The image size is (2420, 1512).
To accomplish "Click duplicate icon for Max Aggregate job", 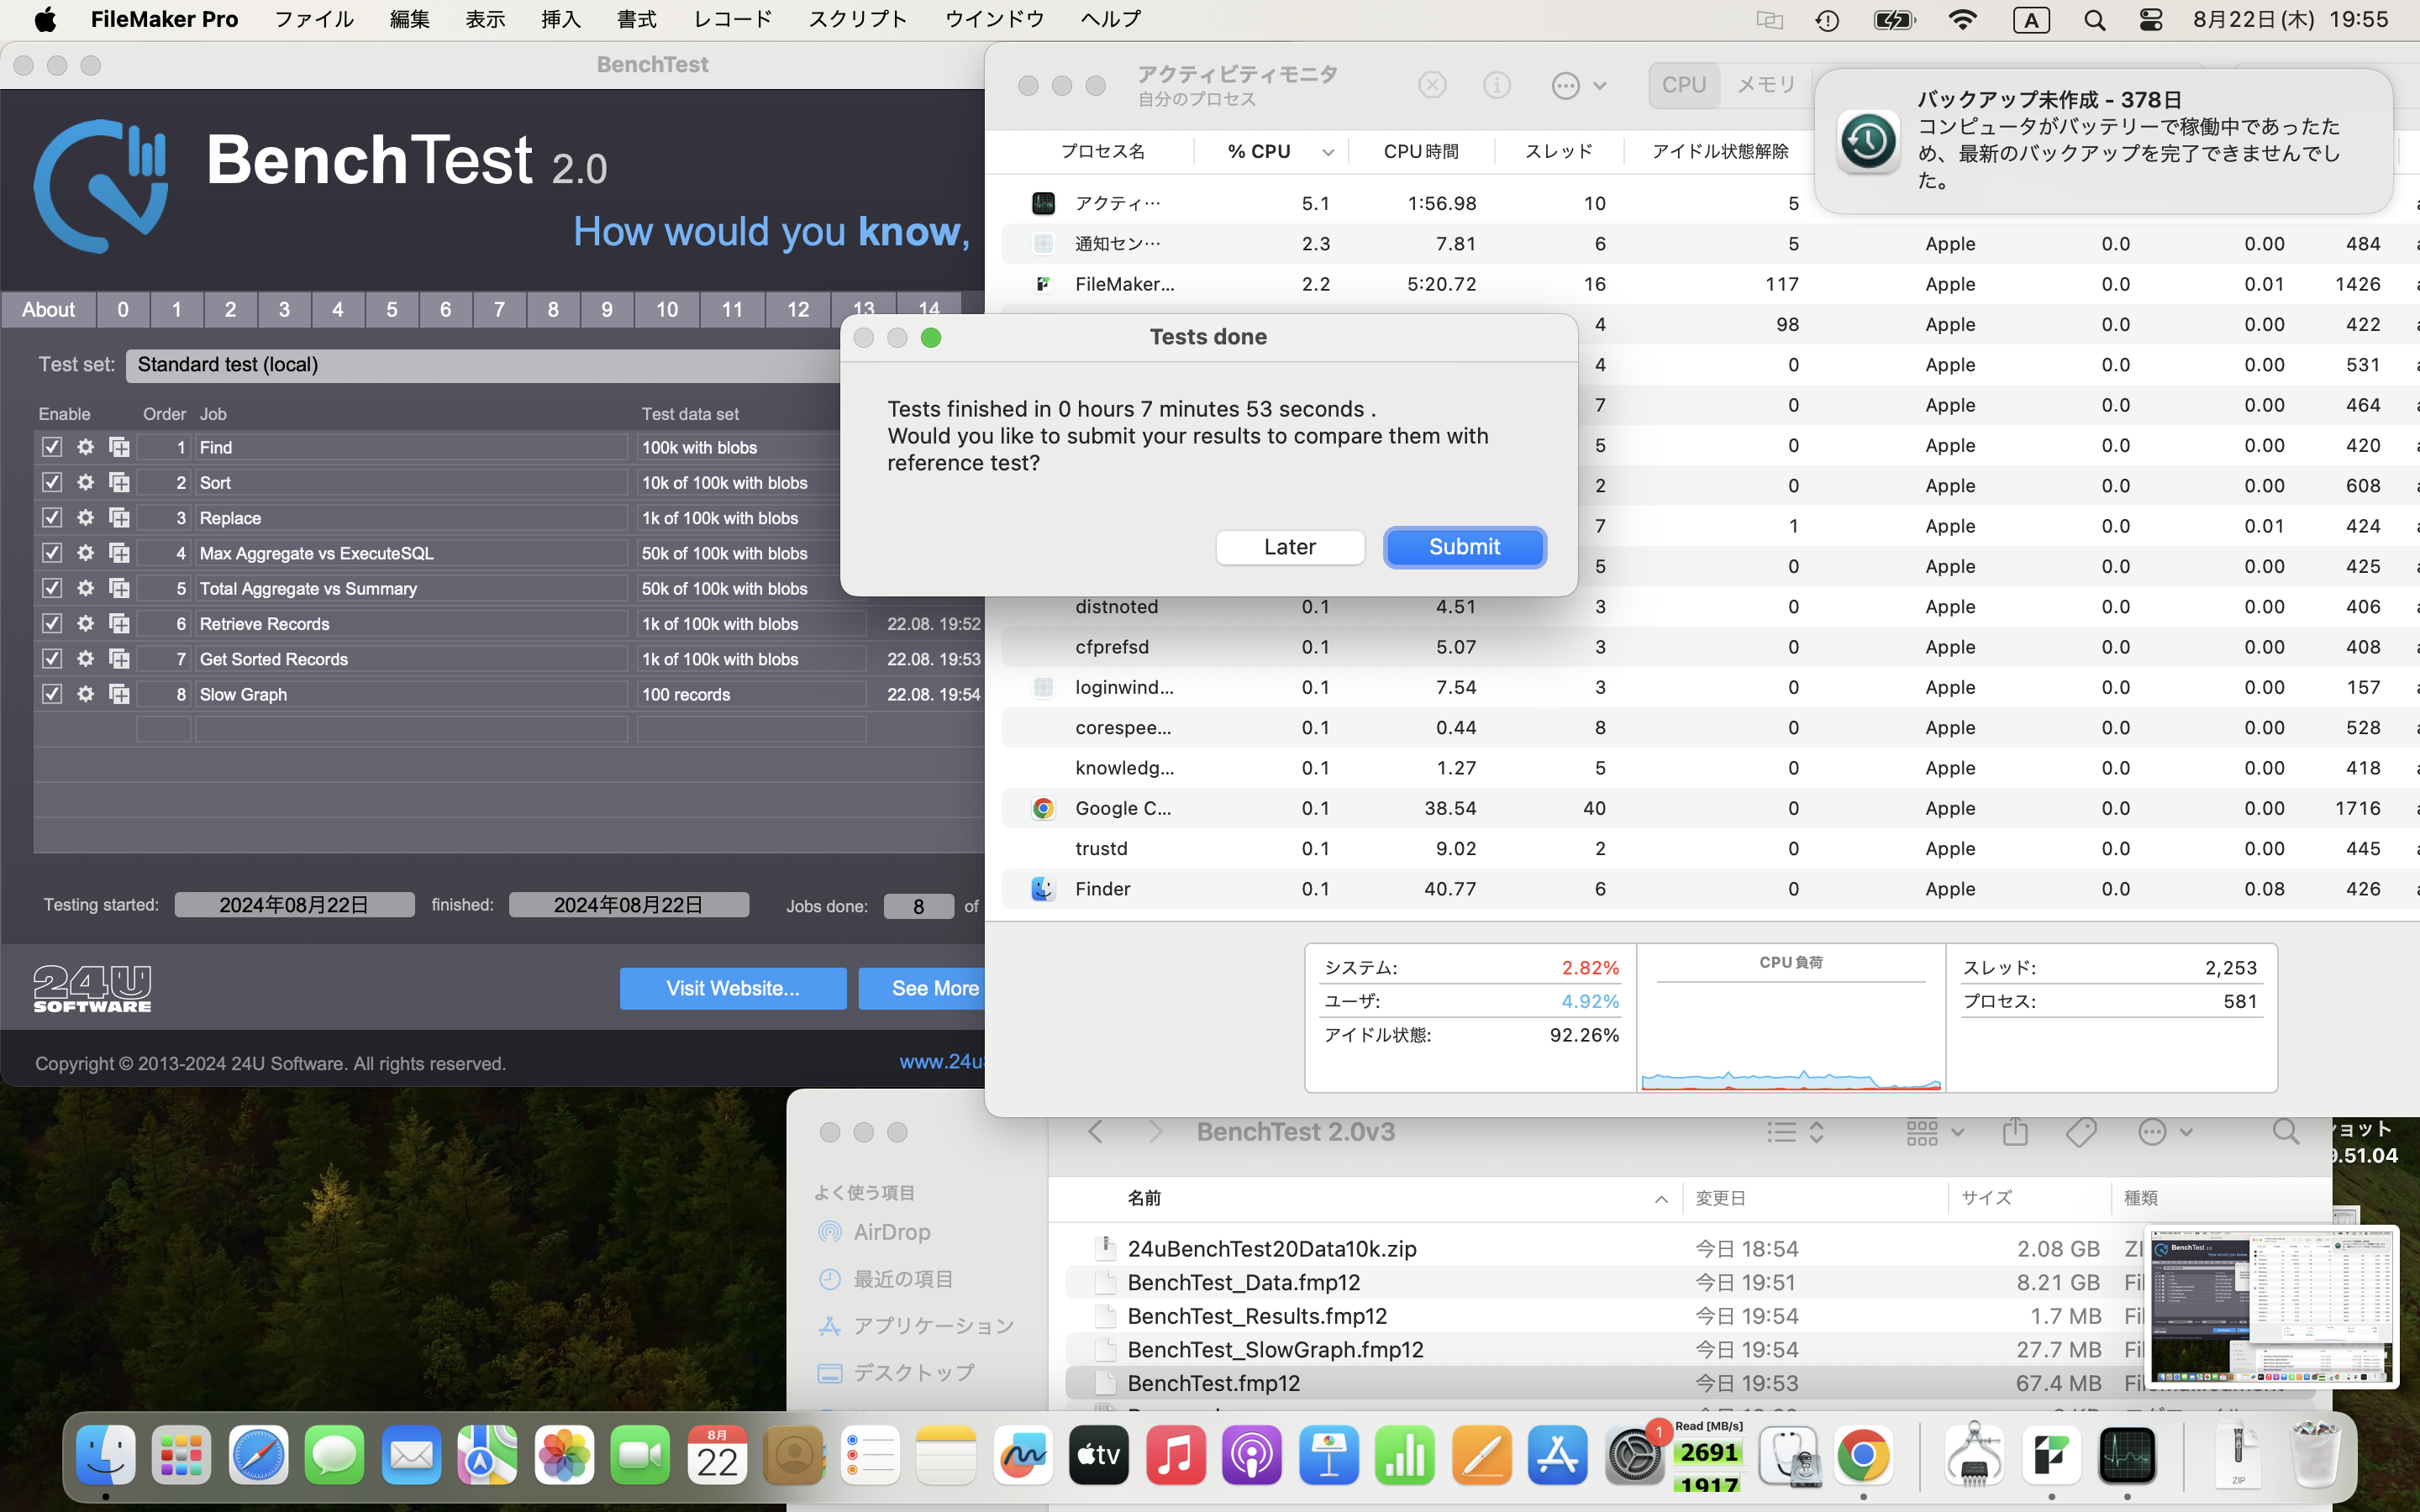I will tap(119, 553).
